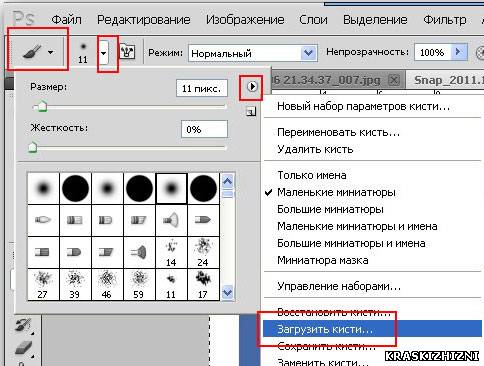Image resolution: width=484 pixels, height=366 pixels.
Task: Select chalk brush labeled 17
Action: [x=203, y=284]
